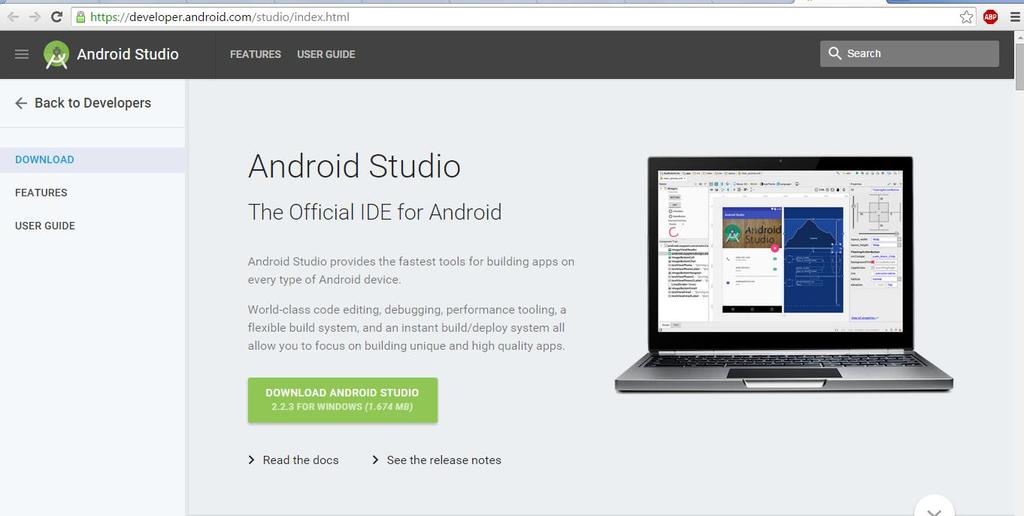This screenshot has height=516, width=1024.
Task: Click the Download Android Studio button
Action: [342, 400]
